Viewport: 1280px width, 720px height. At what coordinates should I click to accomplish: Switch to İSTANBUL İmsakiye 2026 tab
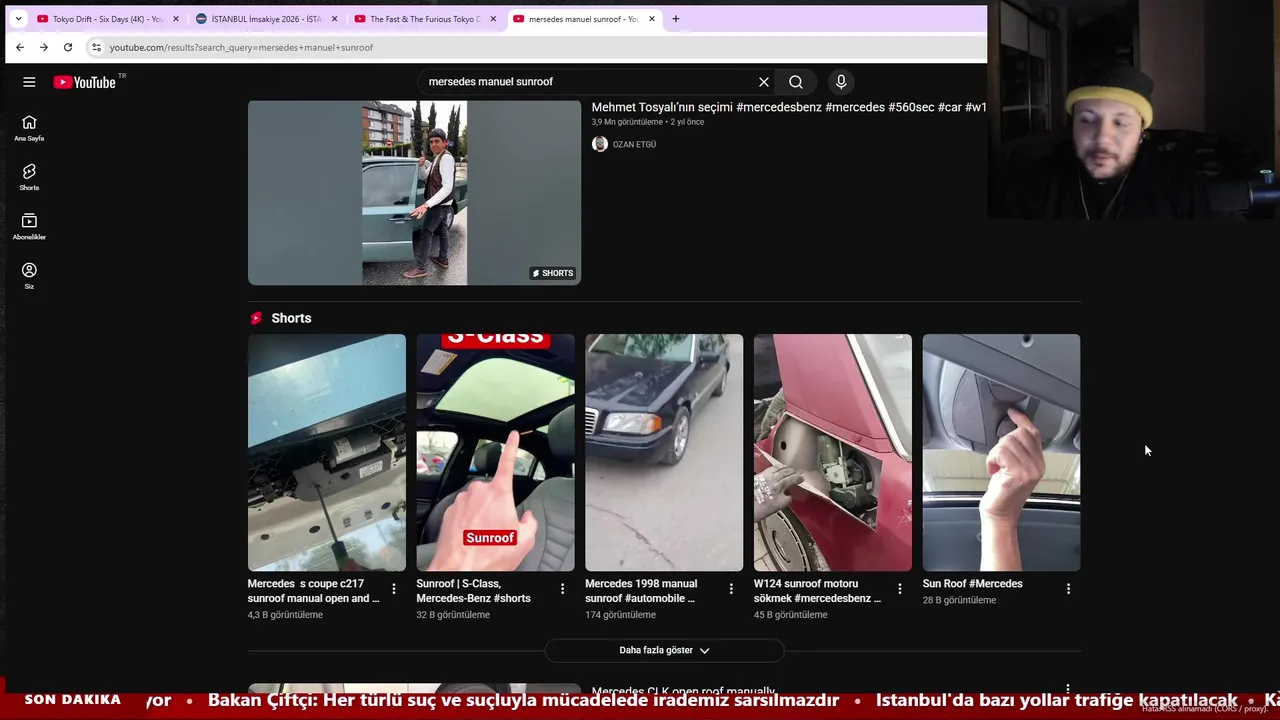[265, 19]
